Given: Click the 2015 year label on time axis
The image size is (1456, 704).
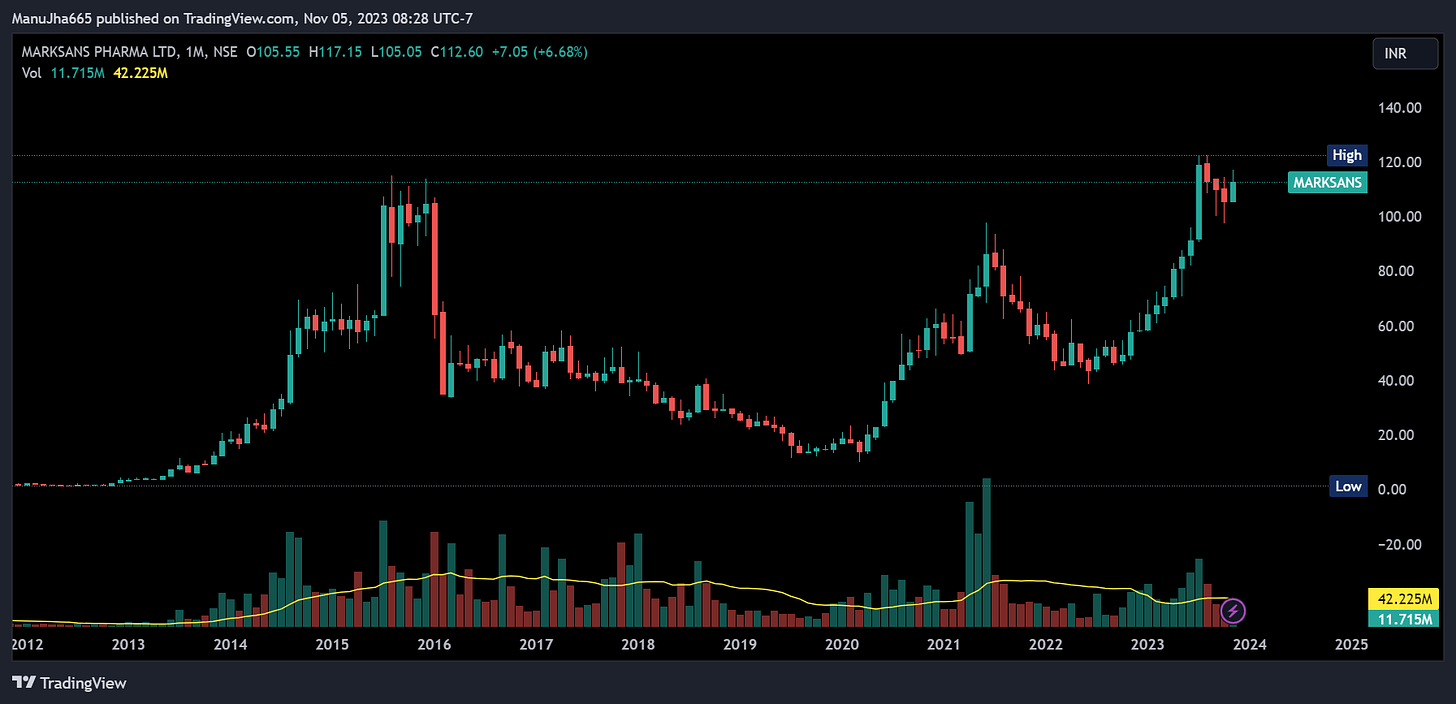Looking at the screenshot, I should pyautogui.click(x=332, y=645).
